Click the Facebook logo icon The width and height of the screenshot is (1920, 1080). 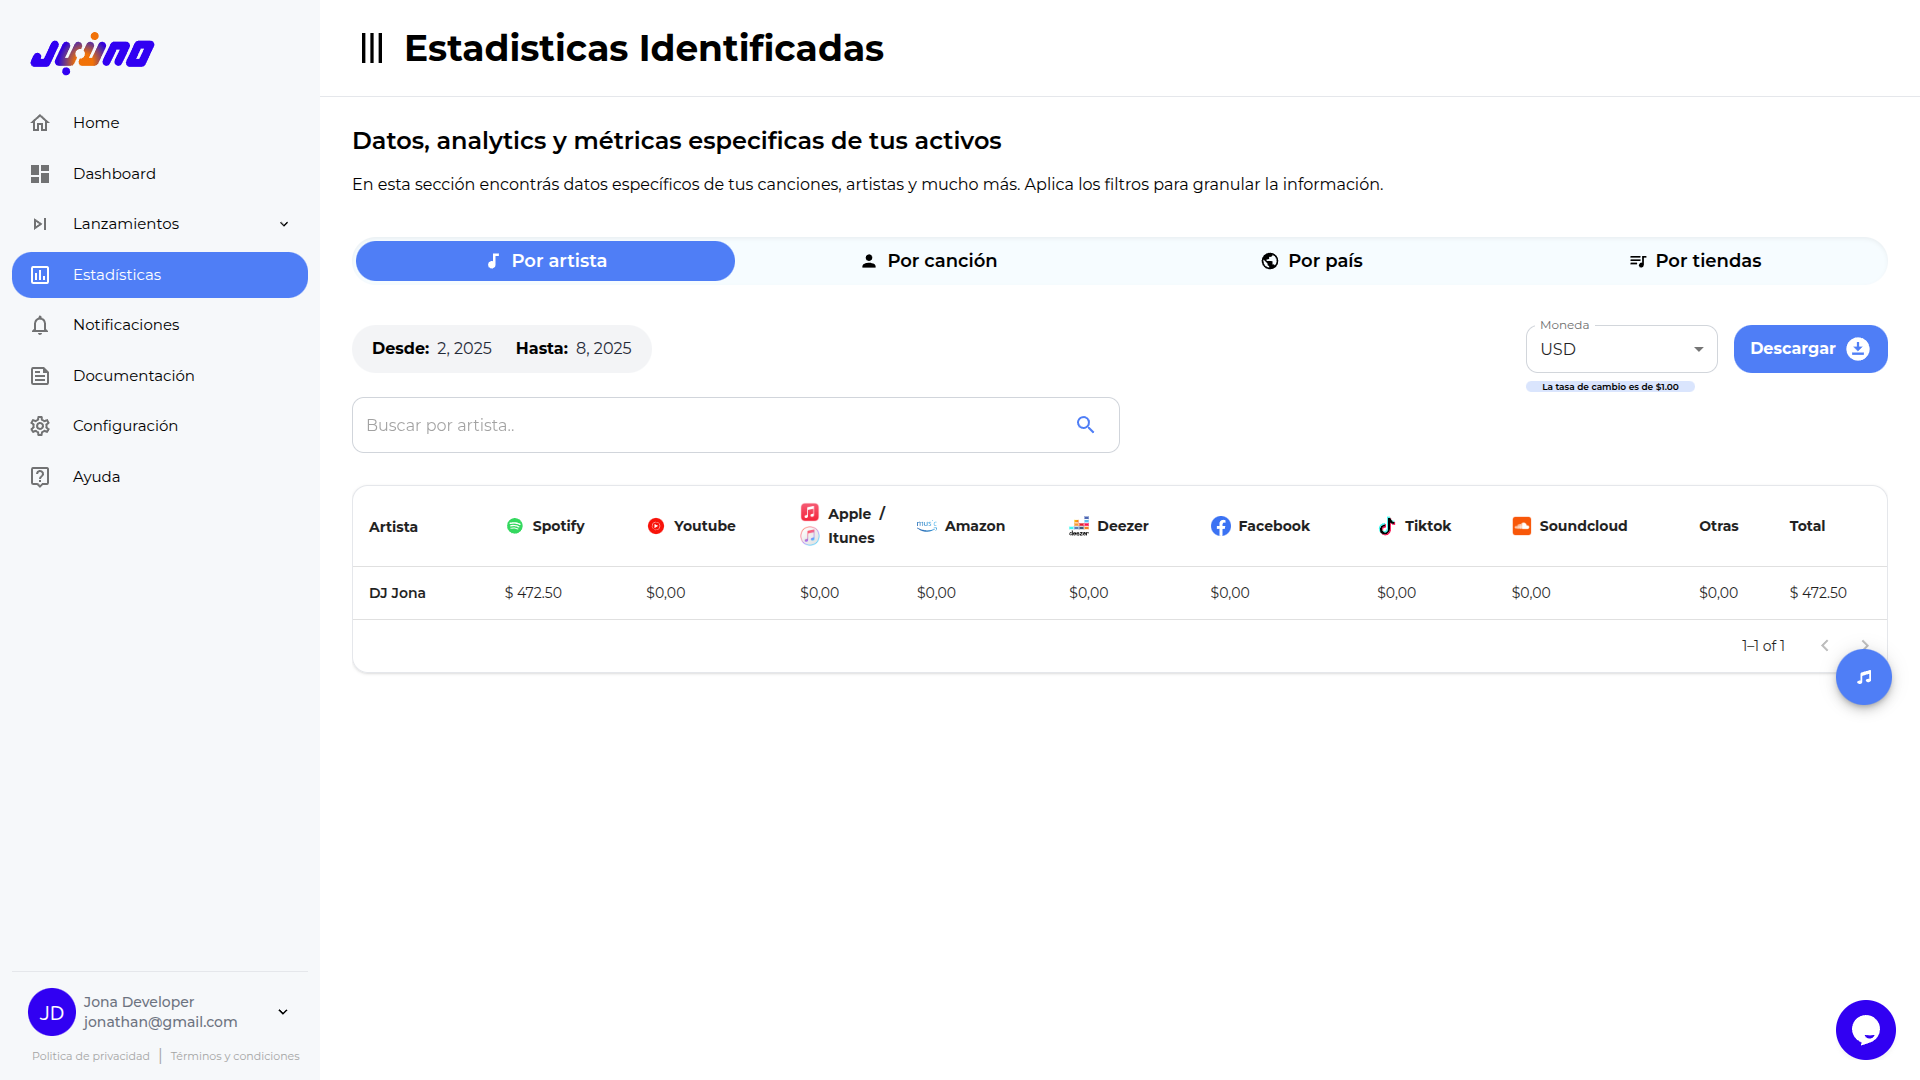(x=1221, y=526)
